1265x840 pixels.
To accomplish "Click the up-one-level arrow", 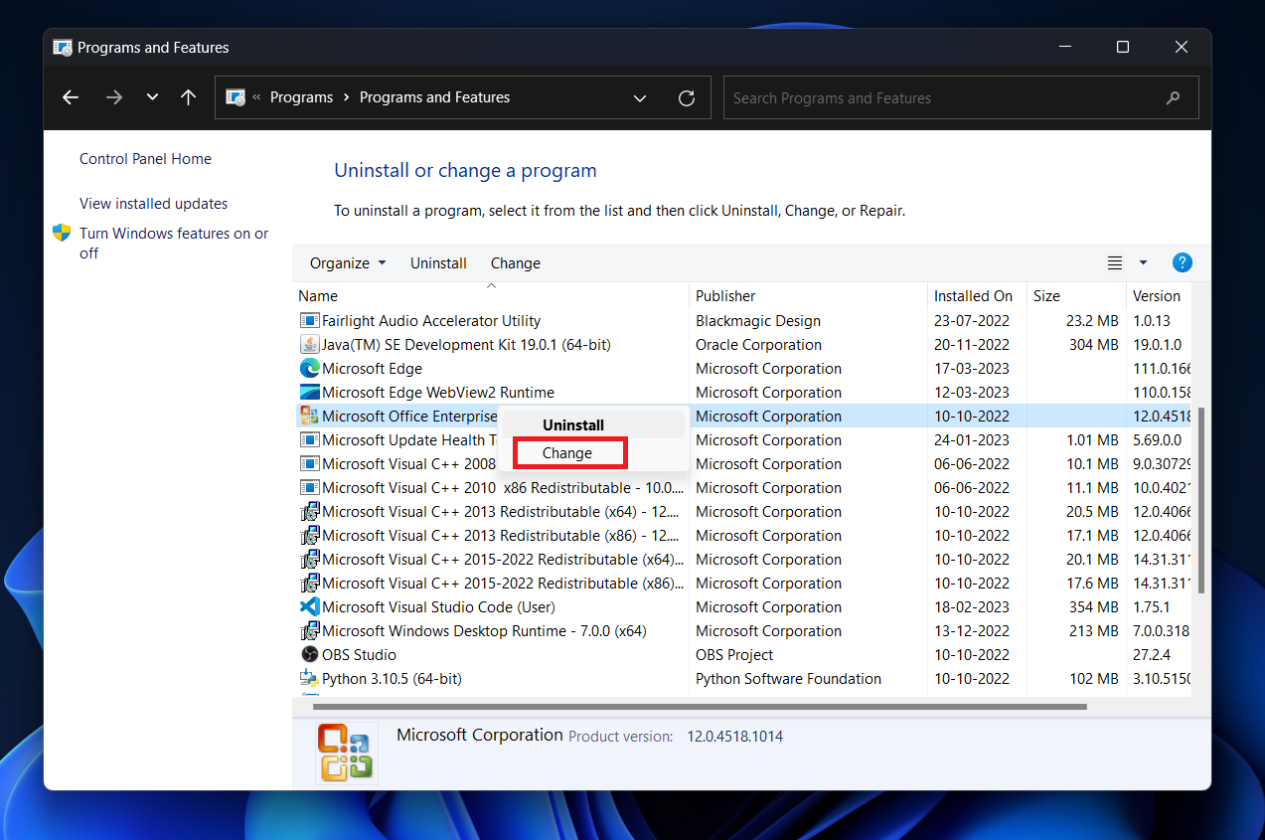I will click(188, 97).
